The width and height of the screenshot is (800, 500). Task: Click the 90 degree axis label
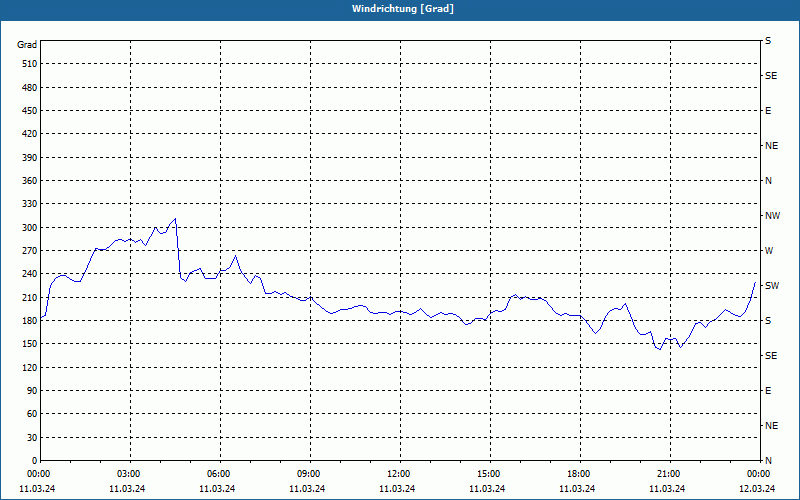(32, 391)
